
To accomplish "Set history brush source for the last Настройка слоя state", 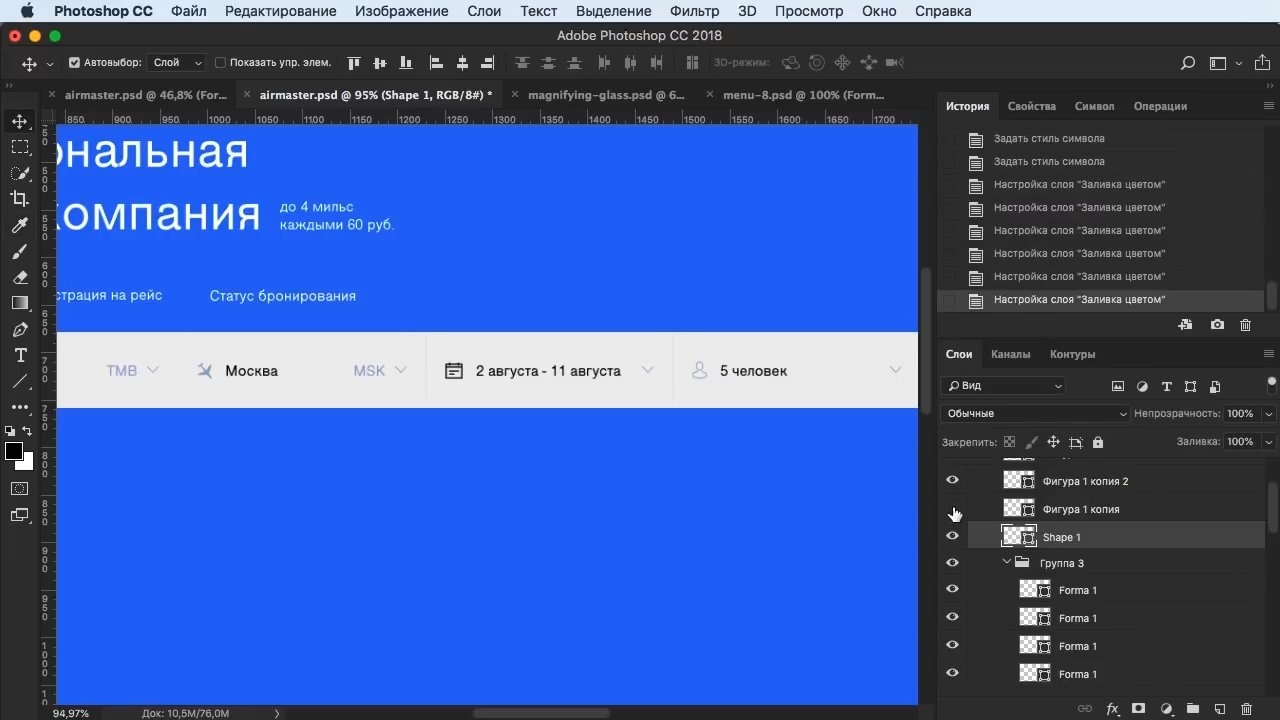I will tap(950, 300).
